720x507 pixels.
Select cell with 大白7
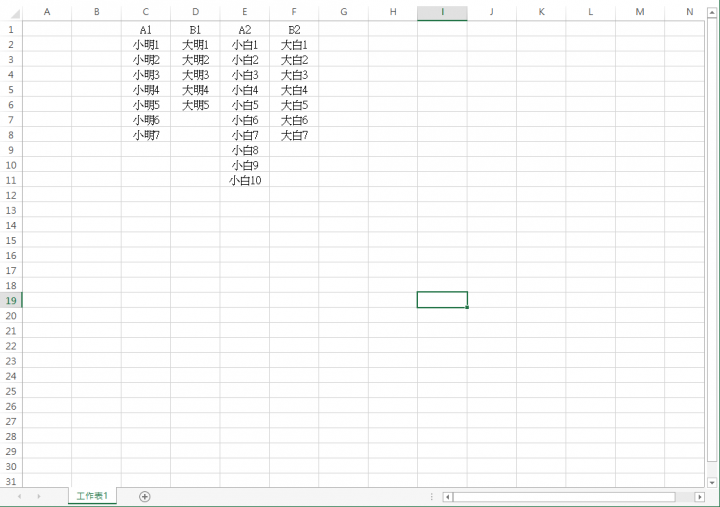(x=294, y=135)
